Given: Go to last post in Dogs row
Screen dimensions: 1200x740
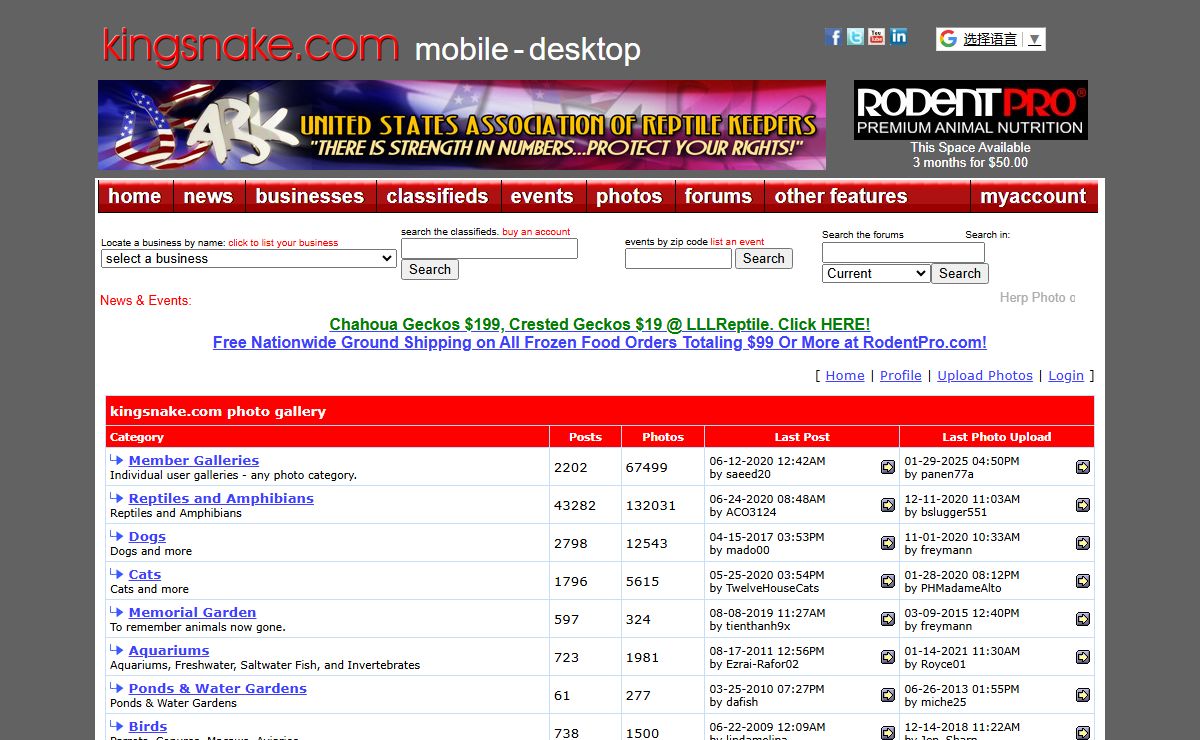Looking at the screenshot, I should 888,543.
